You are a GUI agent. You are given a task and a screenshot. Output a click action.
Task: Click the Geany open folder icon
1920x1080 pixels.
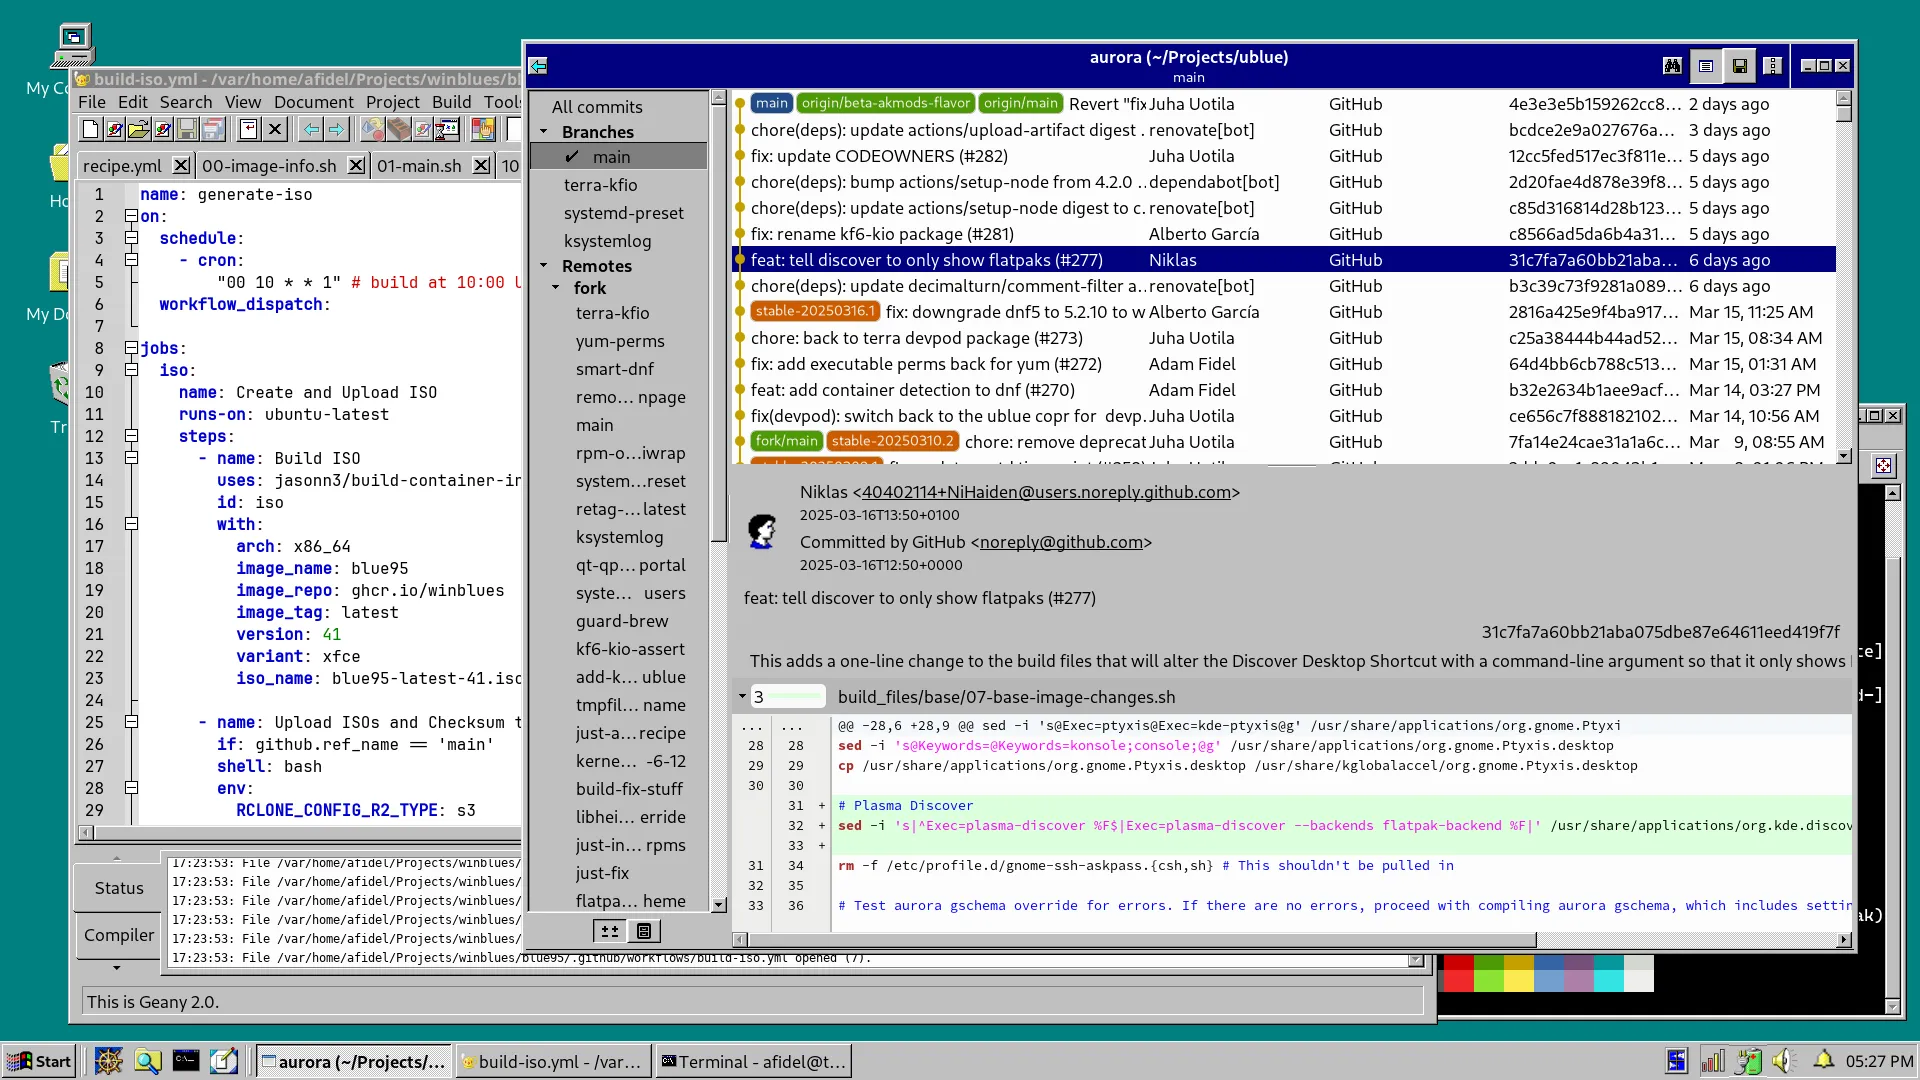click(138, 129)
